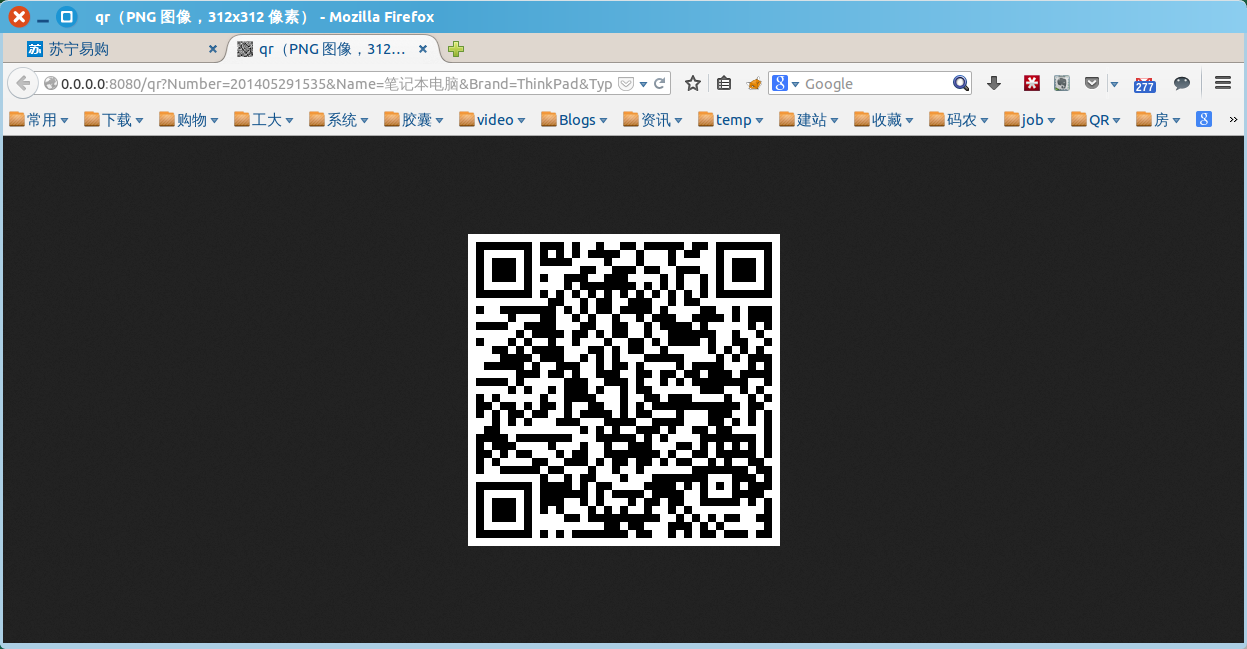Open the 码农 bookmarks folder
The height and width of the screenshot is (649, 1247).
tap(959, 120)
